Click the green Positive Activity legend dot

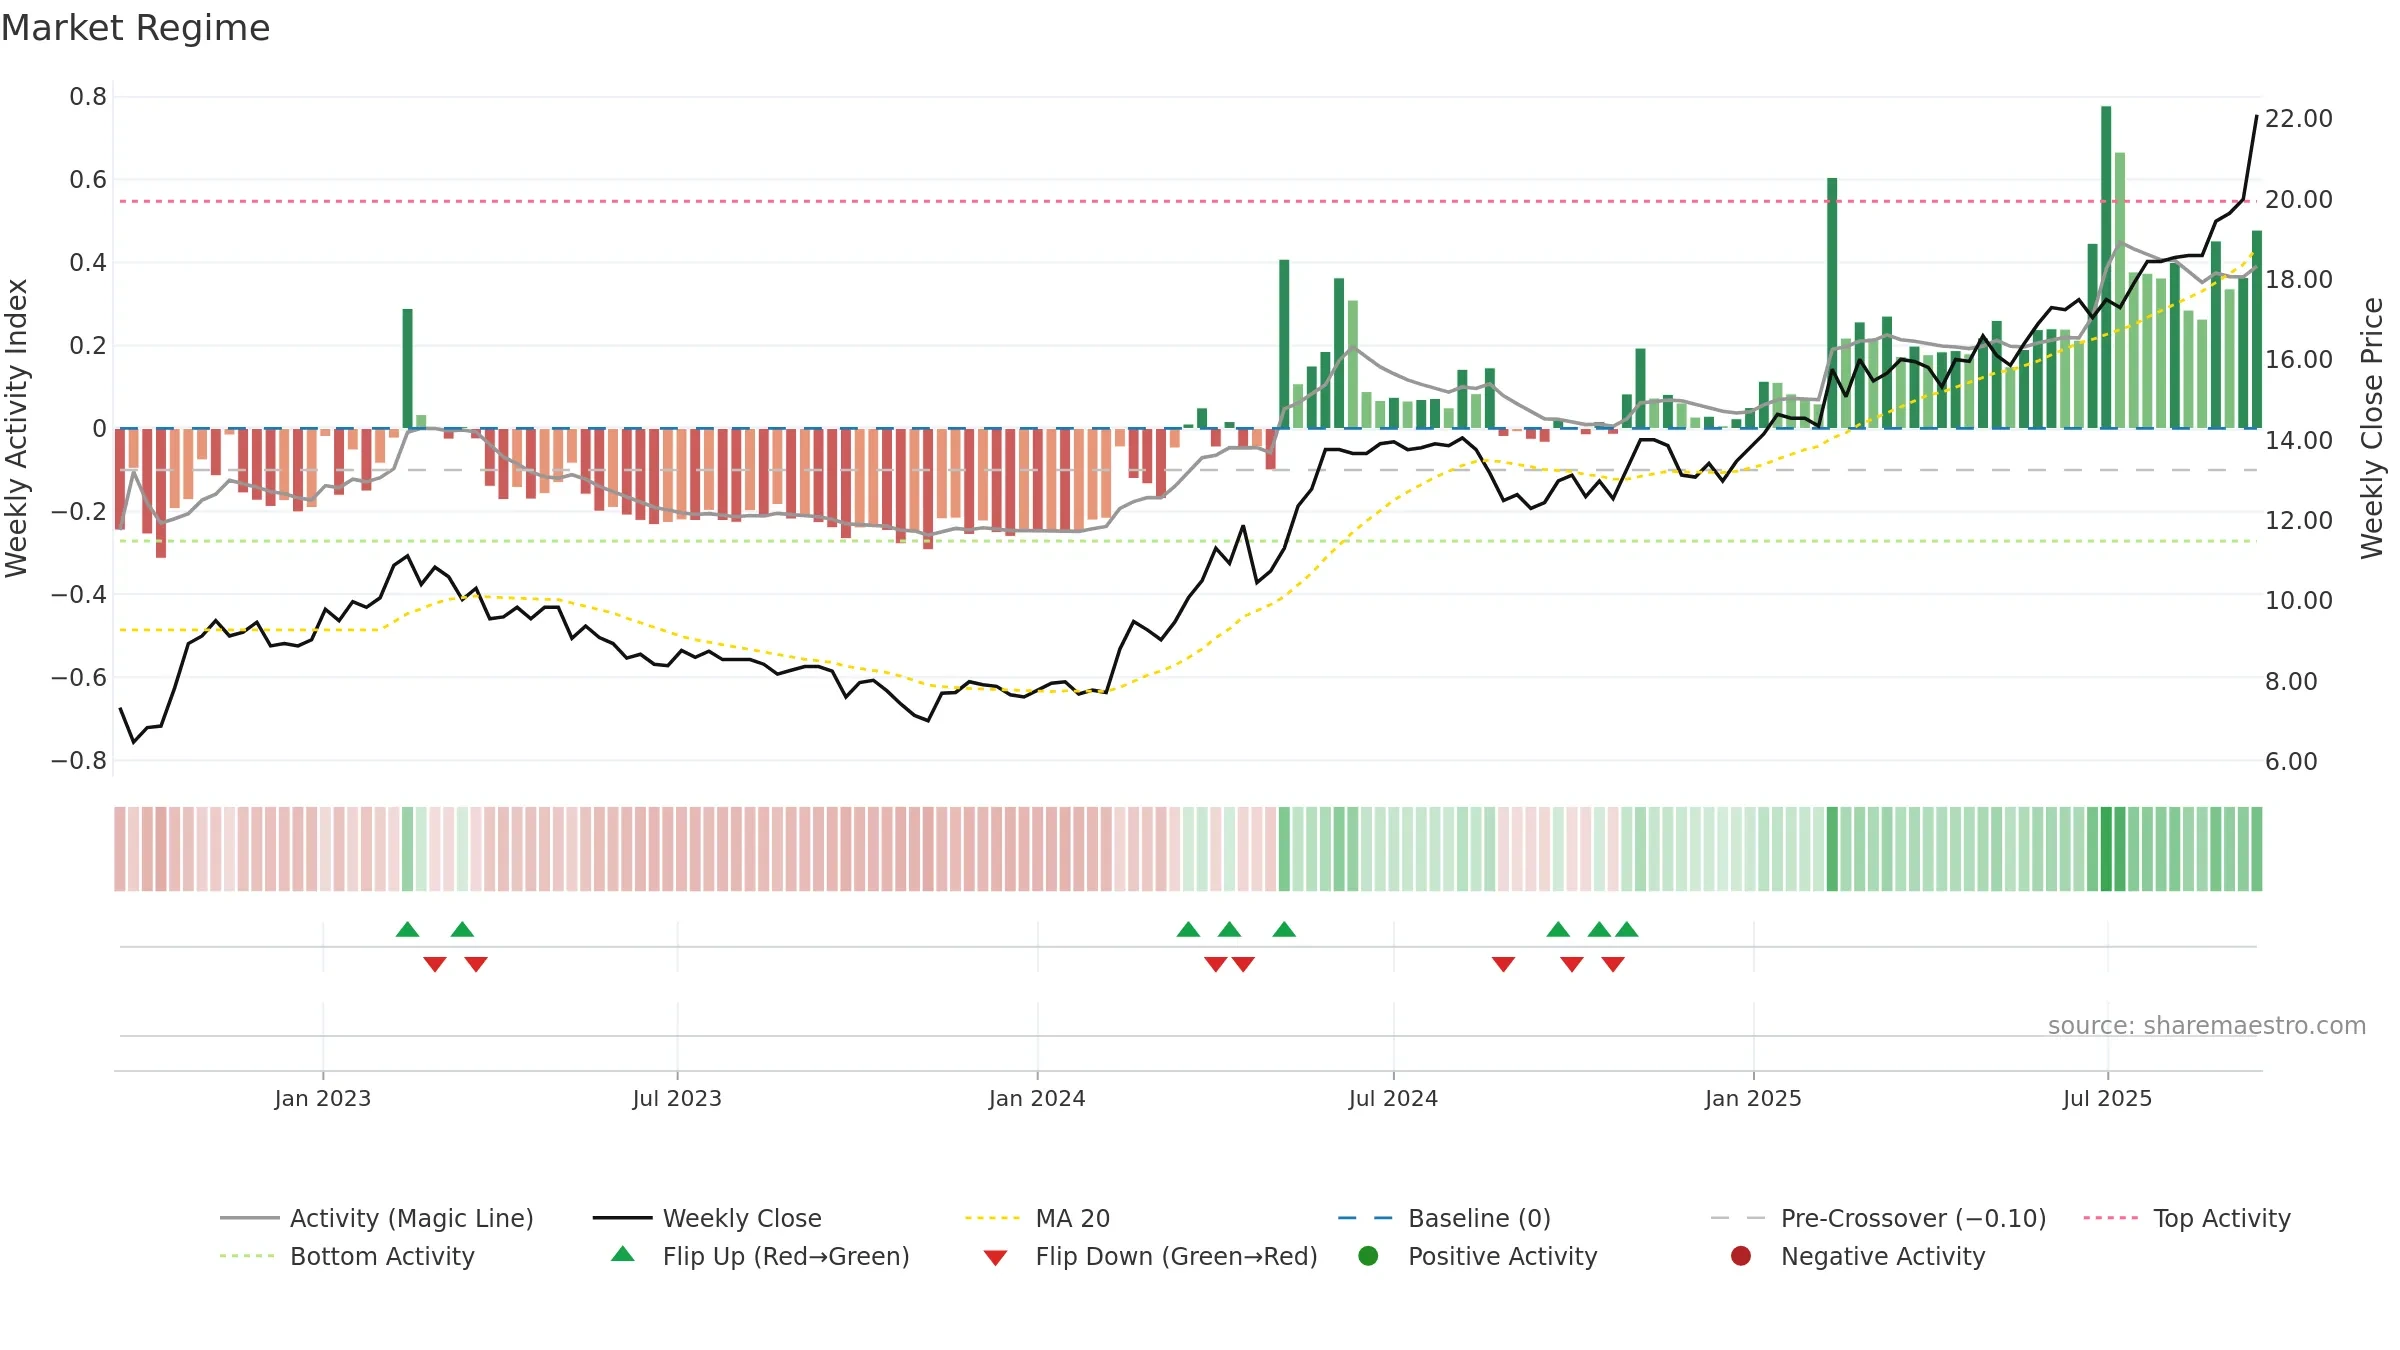click(x=1369, y=1255)
